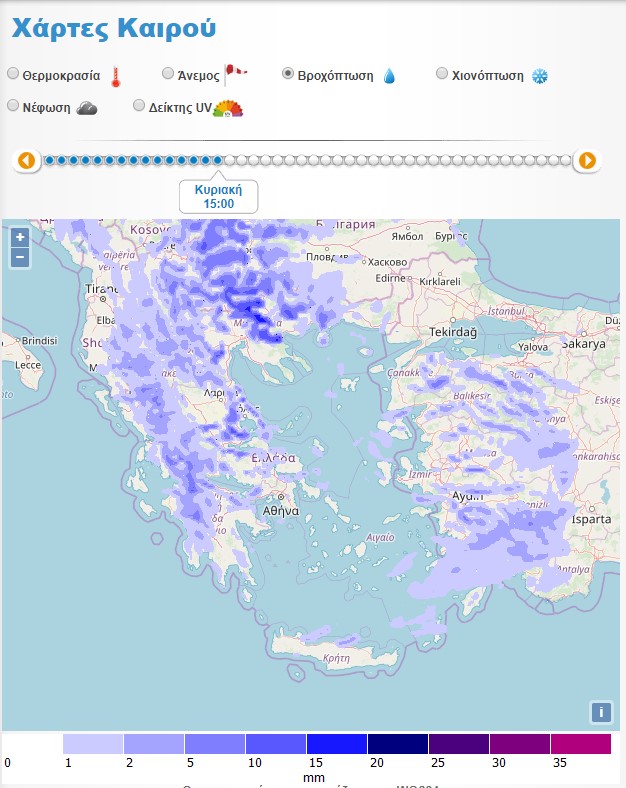626x788 pixels.
Task: Click the UV index gauge icon
Action: pos(229,108)
